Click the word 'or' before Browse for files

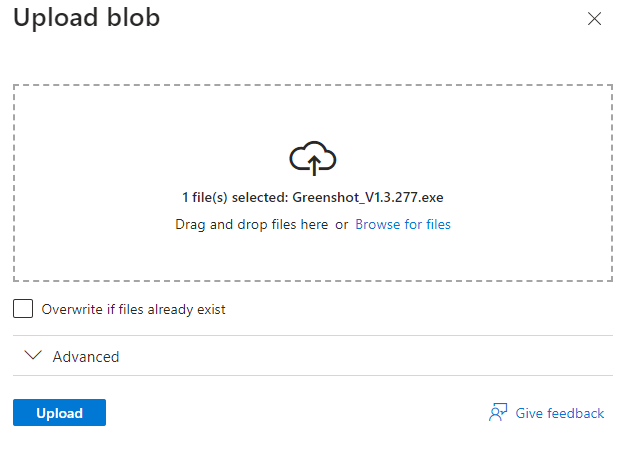(x=341, y=225)
